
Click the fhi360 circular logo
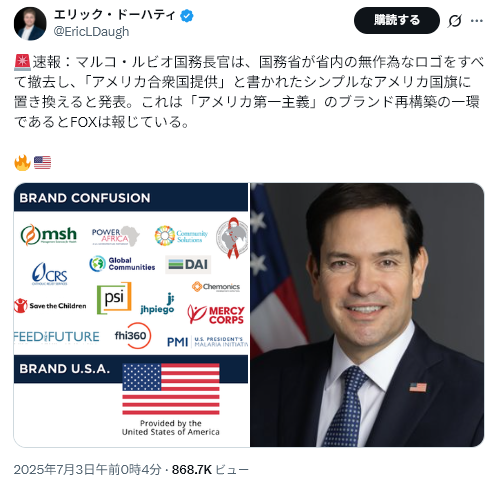pos(133,335)
